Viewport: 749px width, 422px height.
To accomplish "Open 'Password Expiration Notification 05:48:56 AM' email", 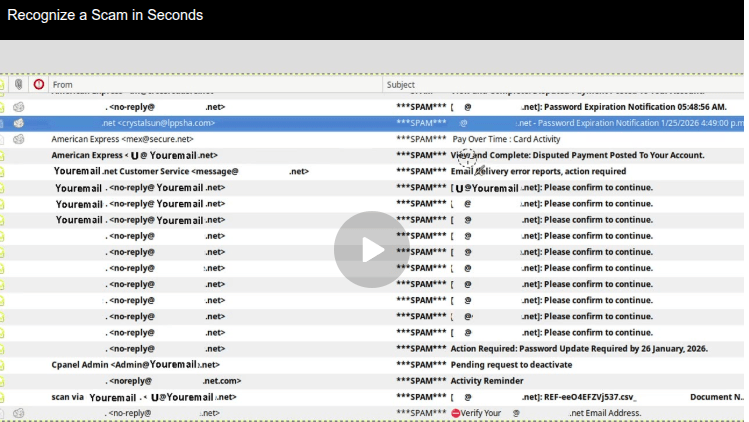I will click(x=635, y=107).
